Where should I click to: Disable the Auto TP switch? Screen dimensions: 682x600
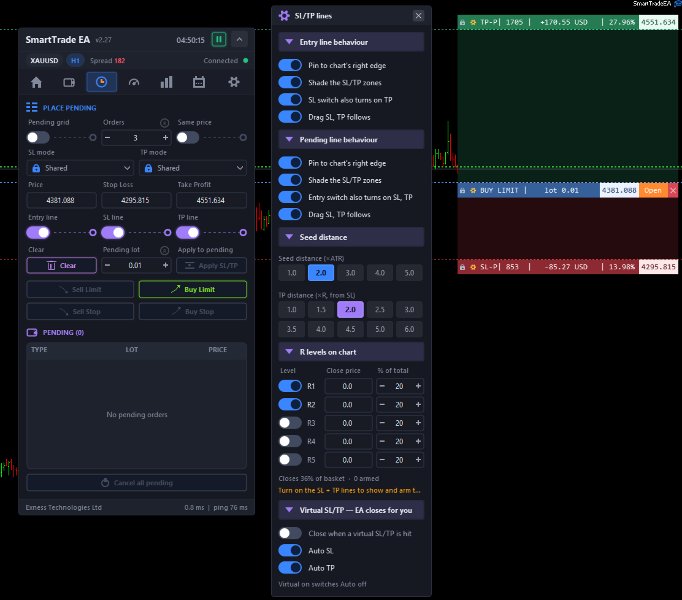click(290, 568)
